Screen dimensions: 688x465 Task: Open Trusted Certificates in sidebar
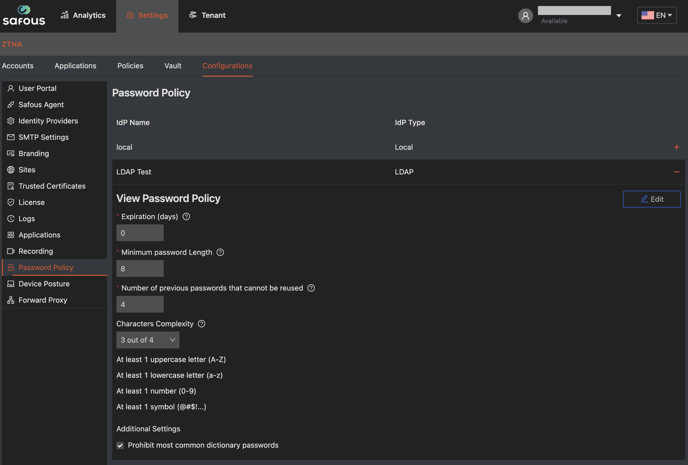[51, 186]
